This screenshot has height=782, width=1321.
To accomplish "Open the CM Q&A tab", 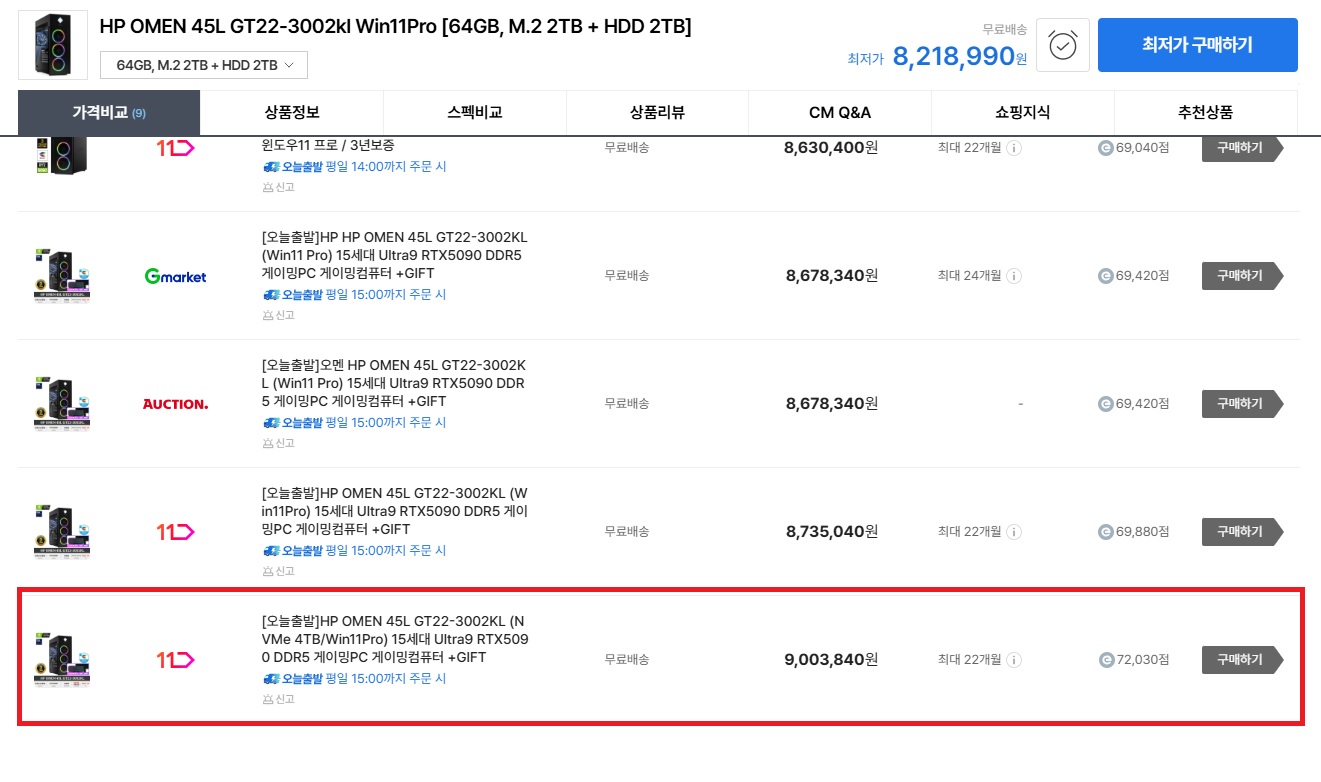I will coord(840,113).
